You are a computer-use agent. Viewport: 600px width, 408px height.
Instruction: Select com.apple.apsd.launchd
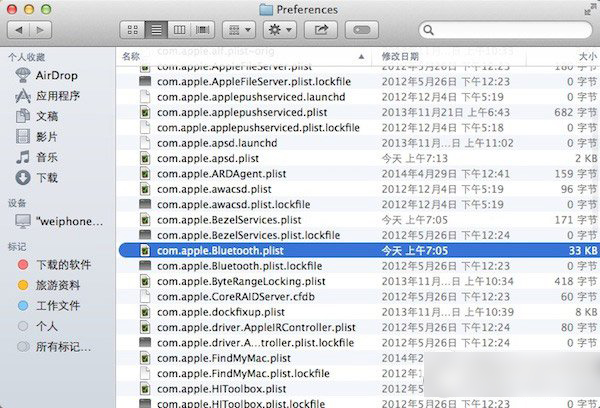358,143
